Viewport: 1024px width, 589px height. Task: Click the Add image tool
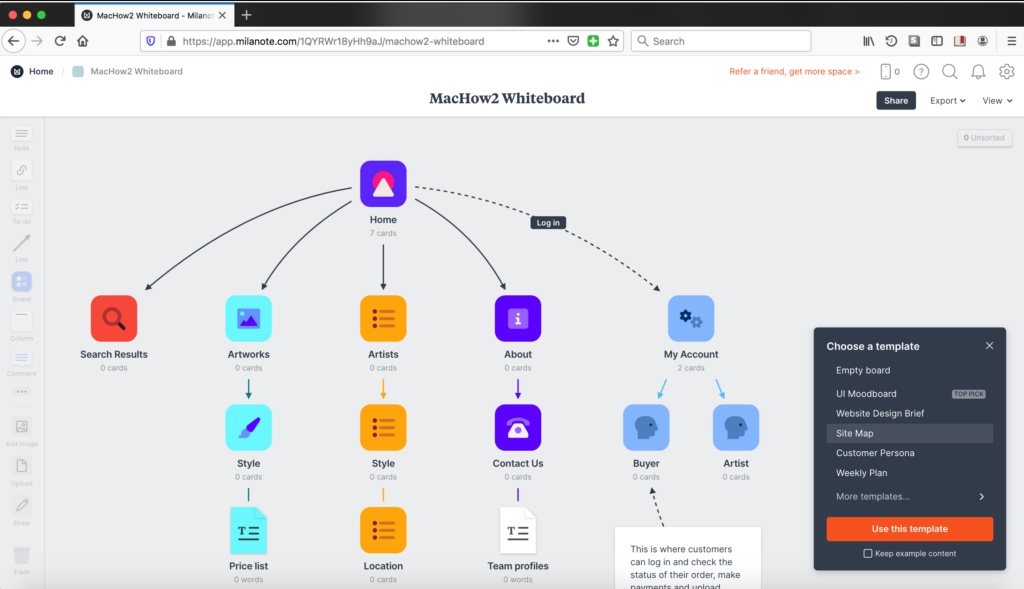coord(21,427)
